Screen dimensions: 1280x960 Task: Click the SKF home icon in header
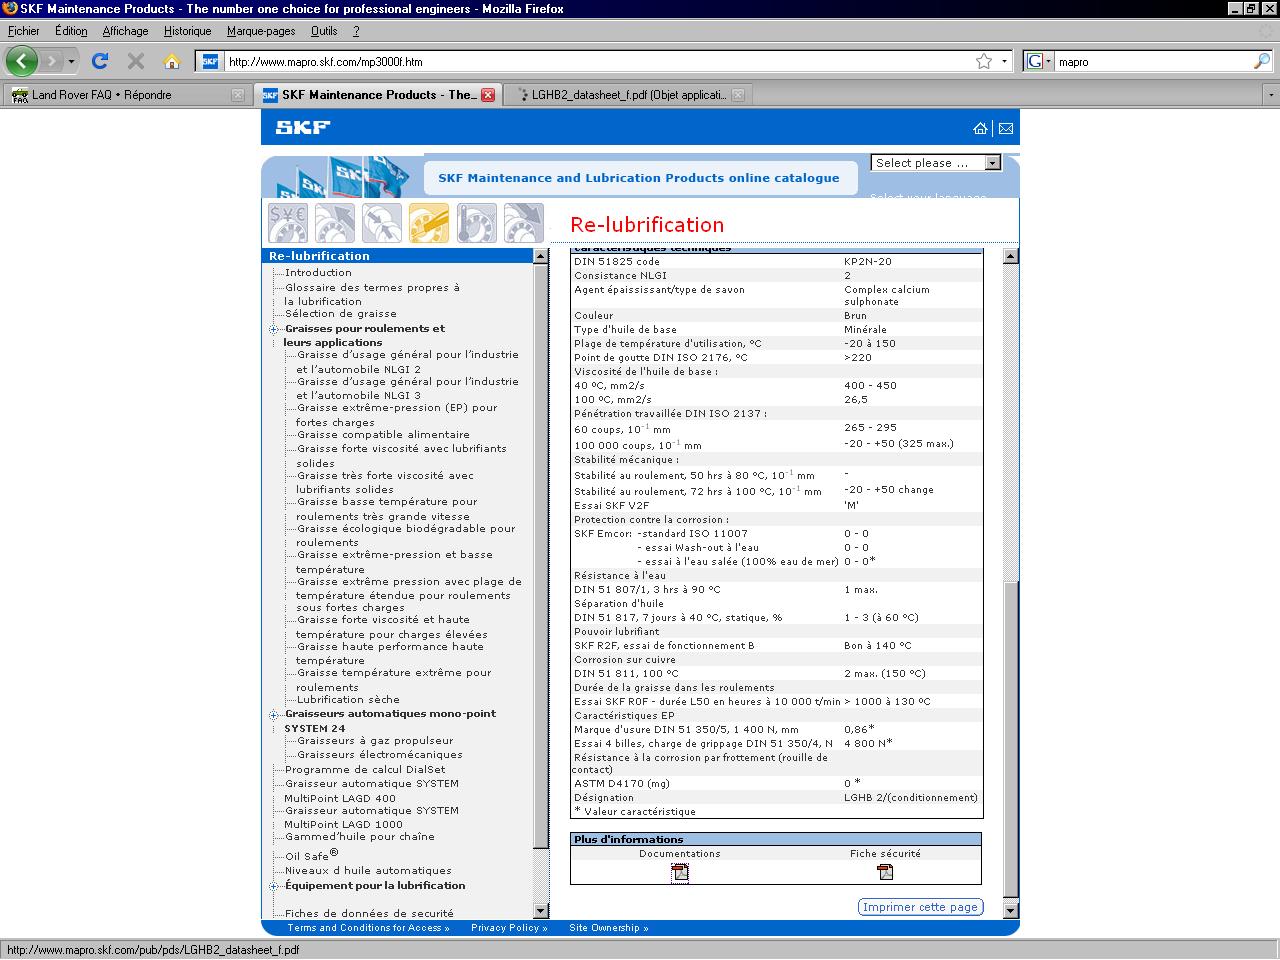(980, 128)
